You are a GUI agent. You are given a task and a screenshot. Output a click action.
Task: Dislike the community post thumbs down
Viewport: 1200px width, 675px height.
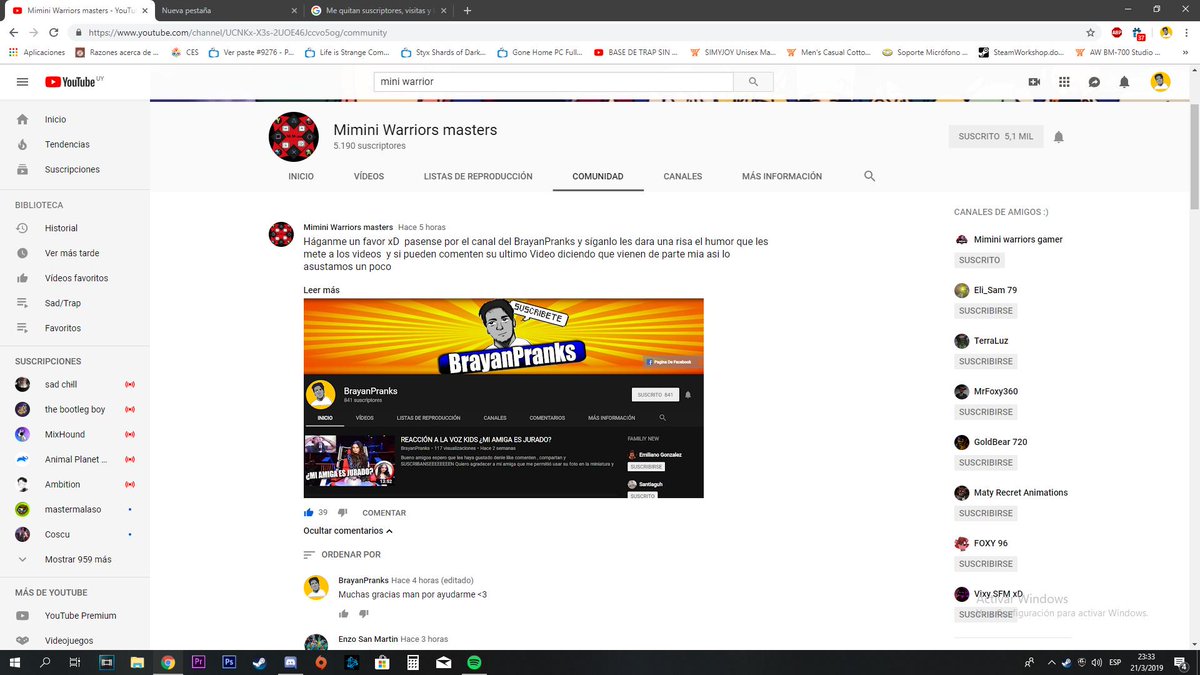(x=342, y=512)
